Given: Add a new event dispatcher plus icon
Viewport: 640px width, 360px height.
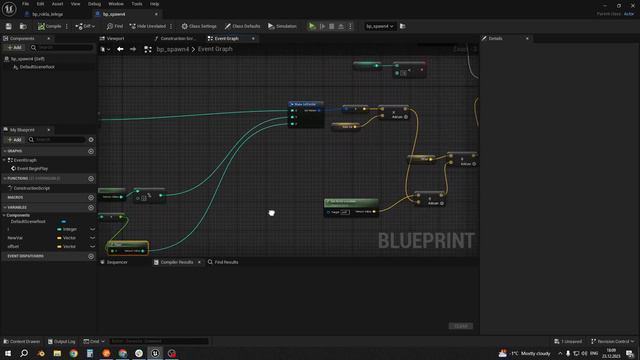Looking at the screenshot, I should [91, 256].
